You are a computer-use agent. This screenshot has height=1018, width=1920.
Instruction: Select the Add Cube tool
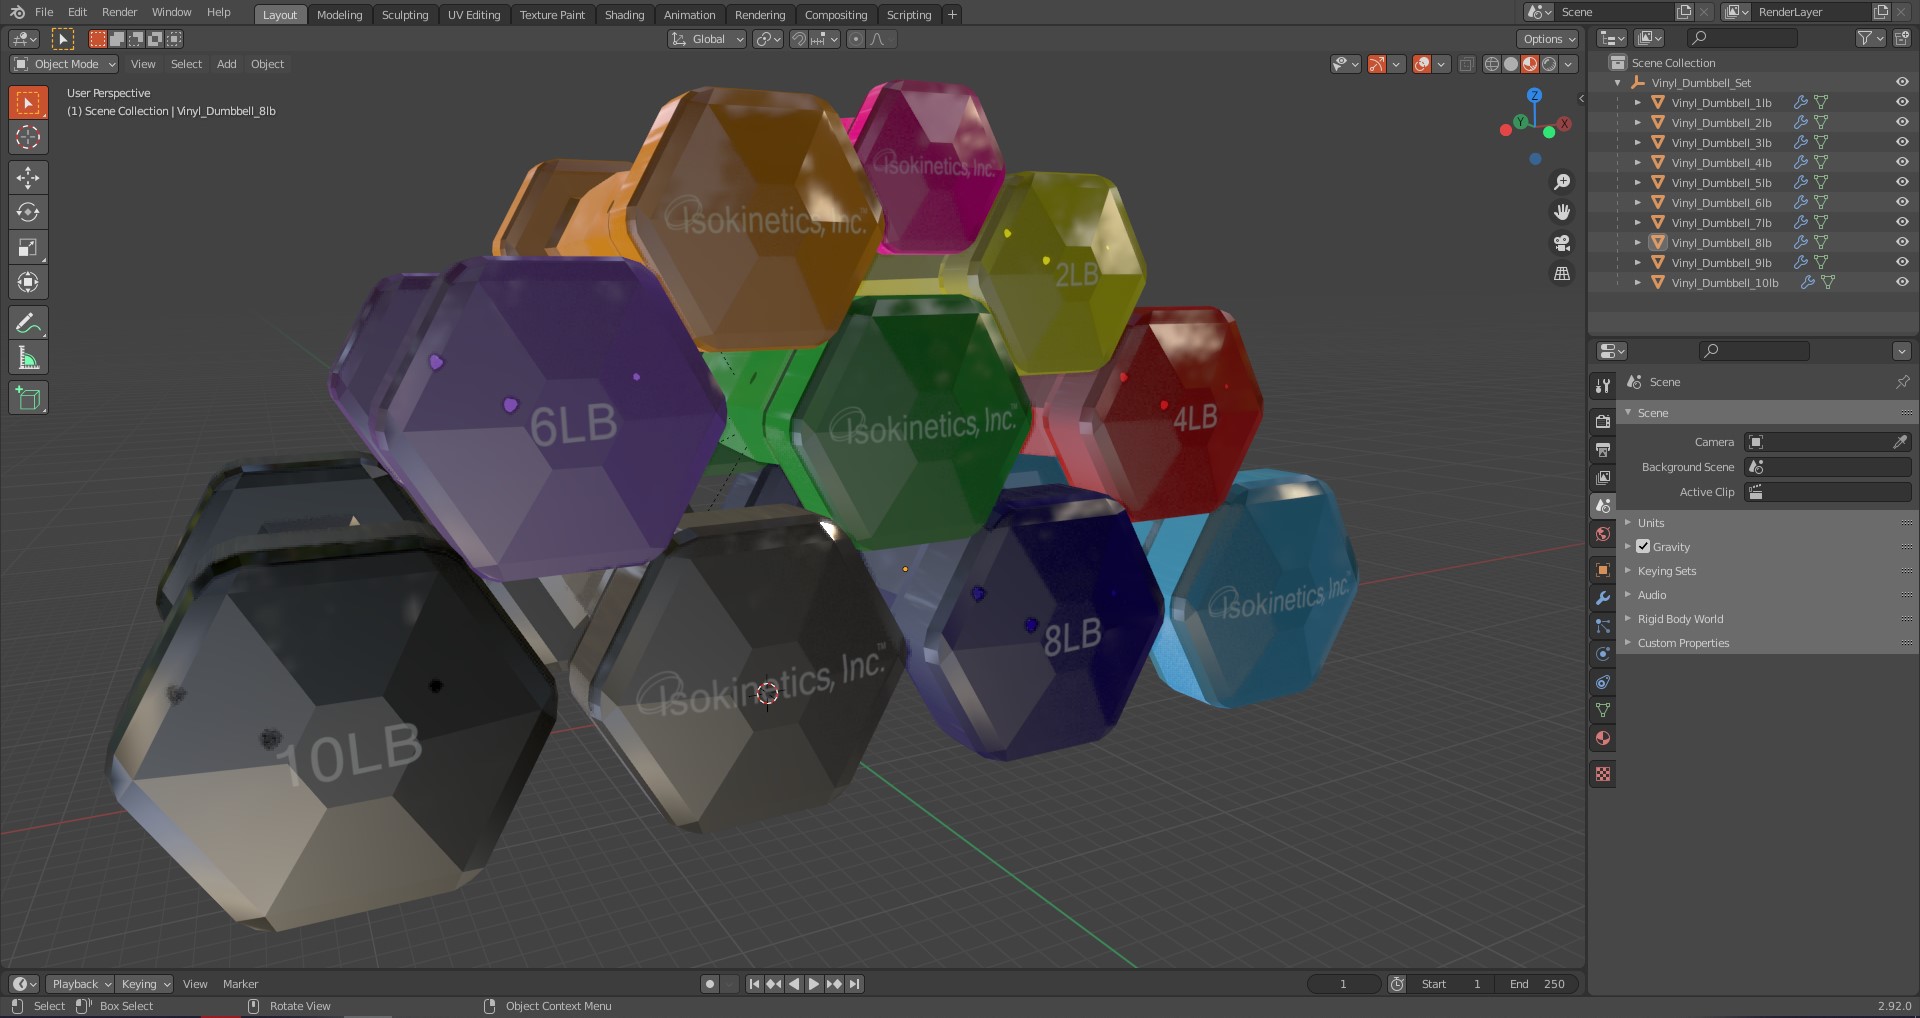click(x=28, y=398)
